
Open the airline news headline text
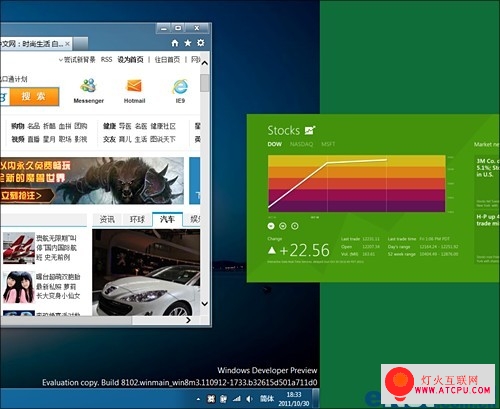[56, 248]
